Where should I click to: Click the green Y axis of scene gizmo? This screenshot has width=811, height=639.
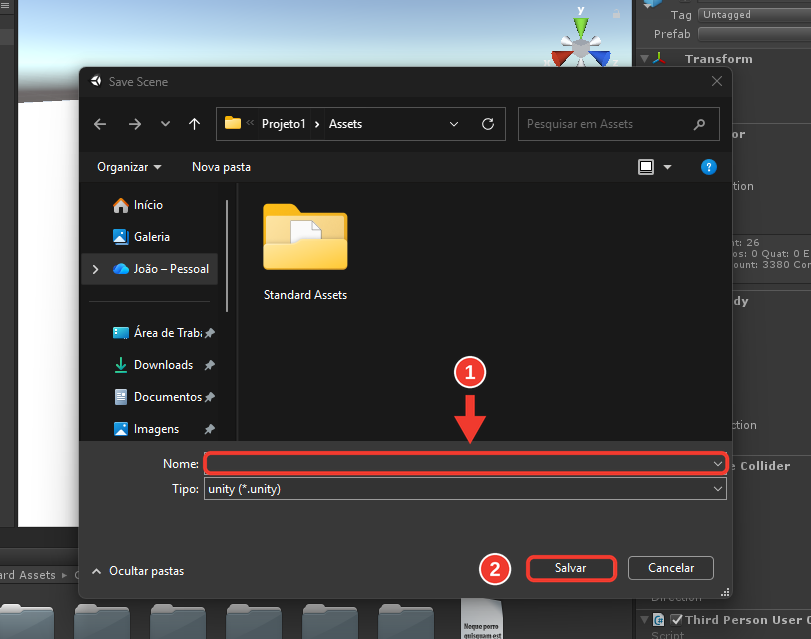[581, 25]
